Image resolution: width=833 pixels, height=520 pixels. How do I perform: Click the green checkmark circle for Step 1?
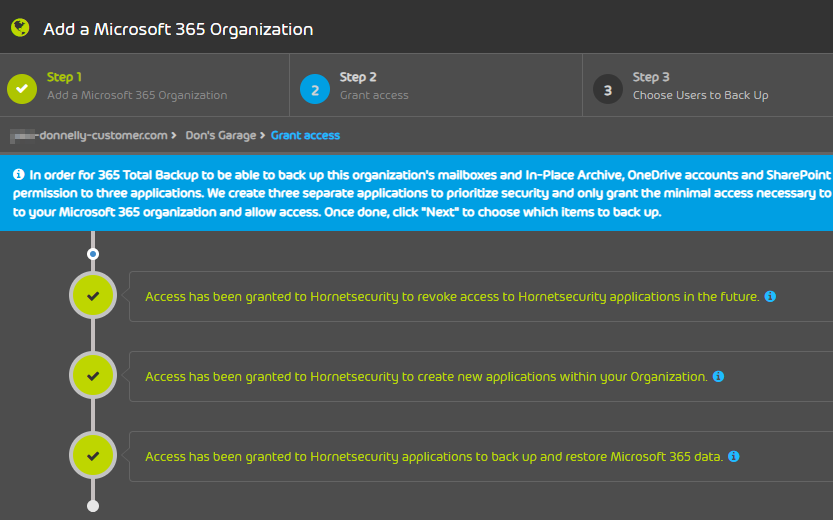tap(22, 89)
